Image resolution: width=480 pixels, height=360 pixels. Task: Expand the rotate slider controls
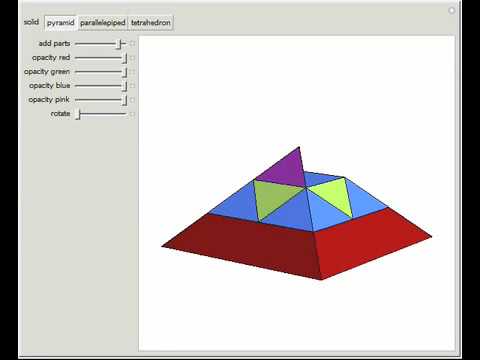tap(133, 114)
